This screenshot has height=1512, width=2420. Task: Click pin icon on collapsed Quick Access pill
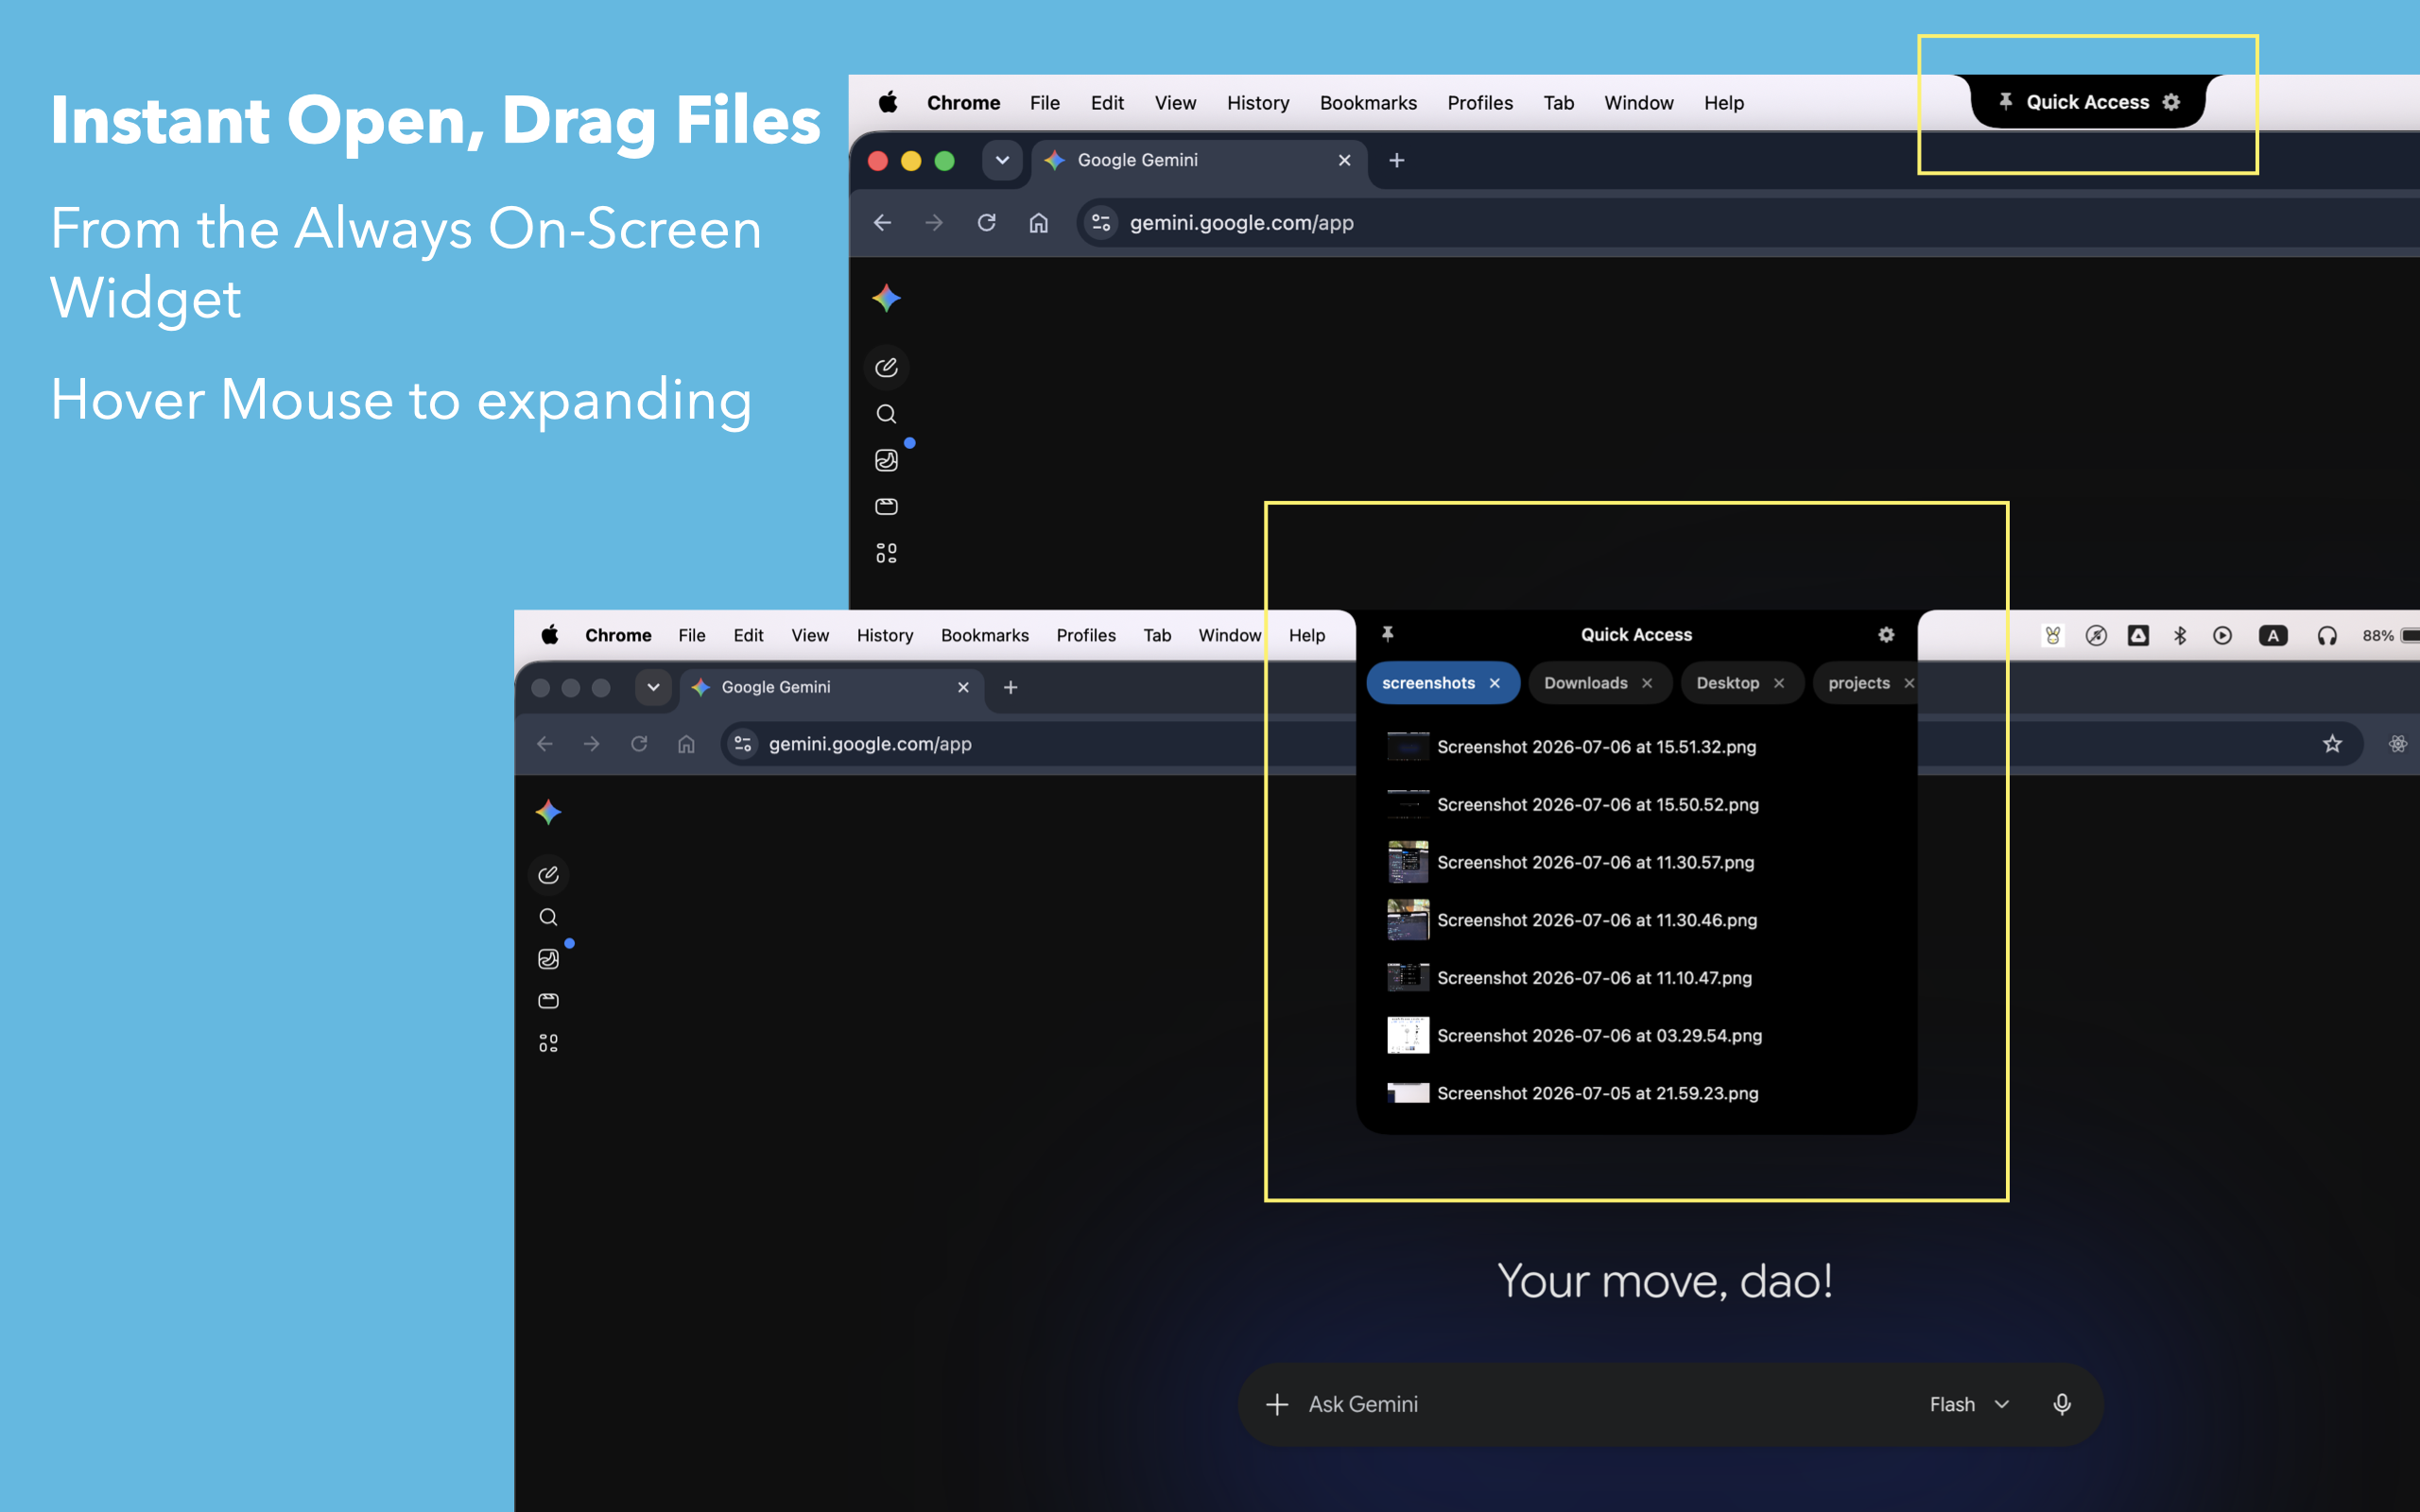click(x=2005, y=102)
